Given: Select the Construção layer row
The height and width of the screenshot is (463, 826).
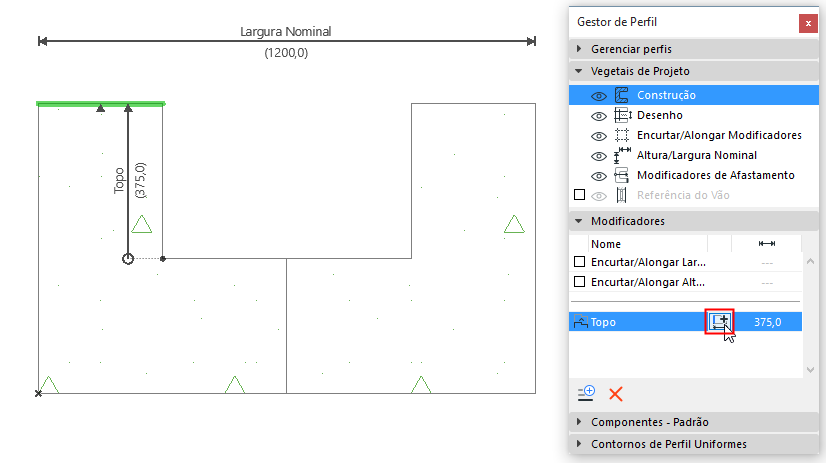Looking at the screenshot, I should pyautogui.click(x=694, y=95).
